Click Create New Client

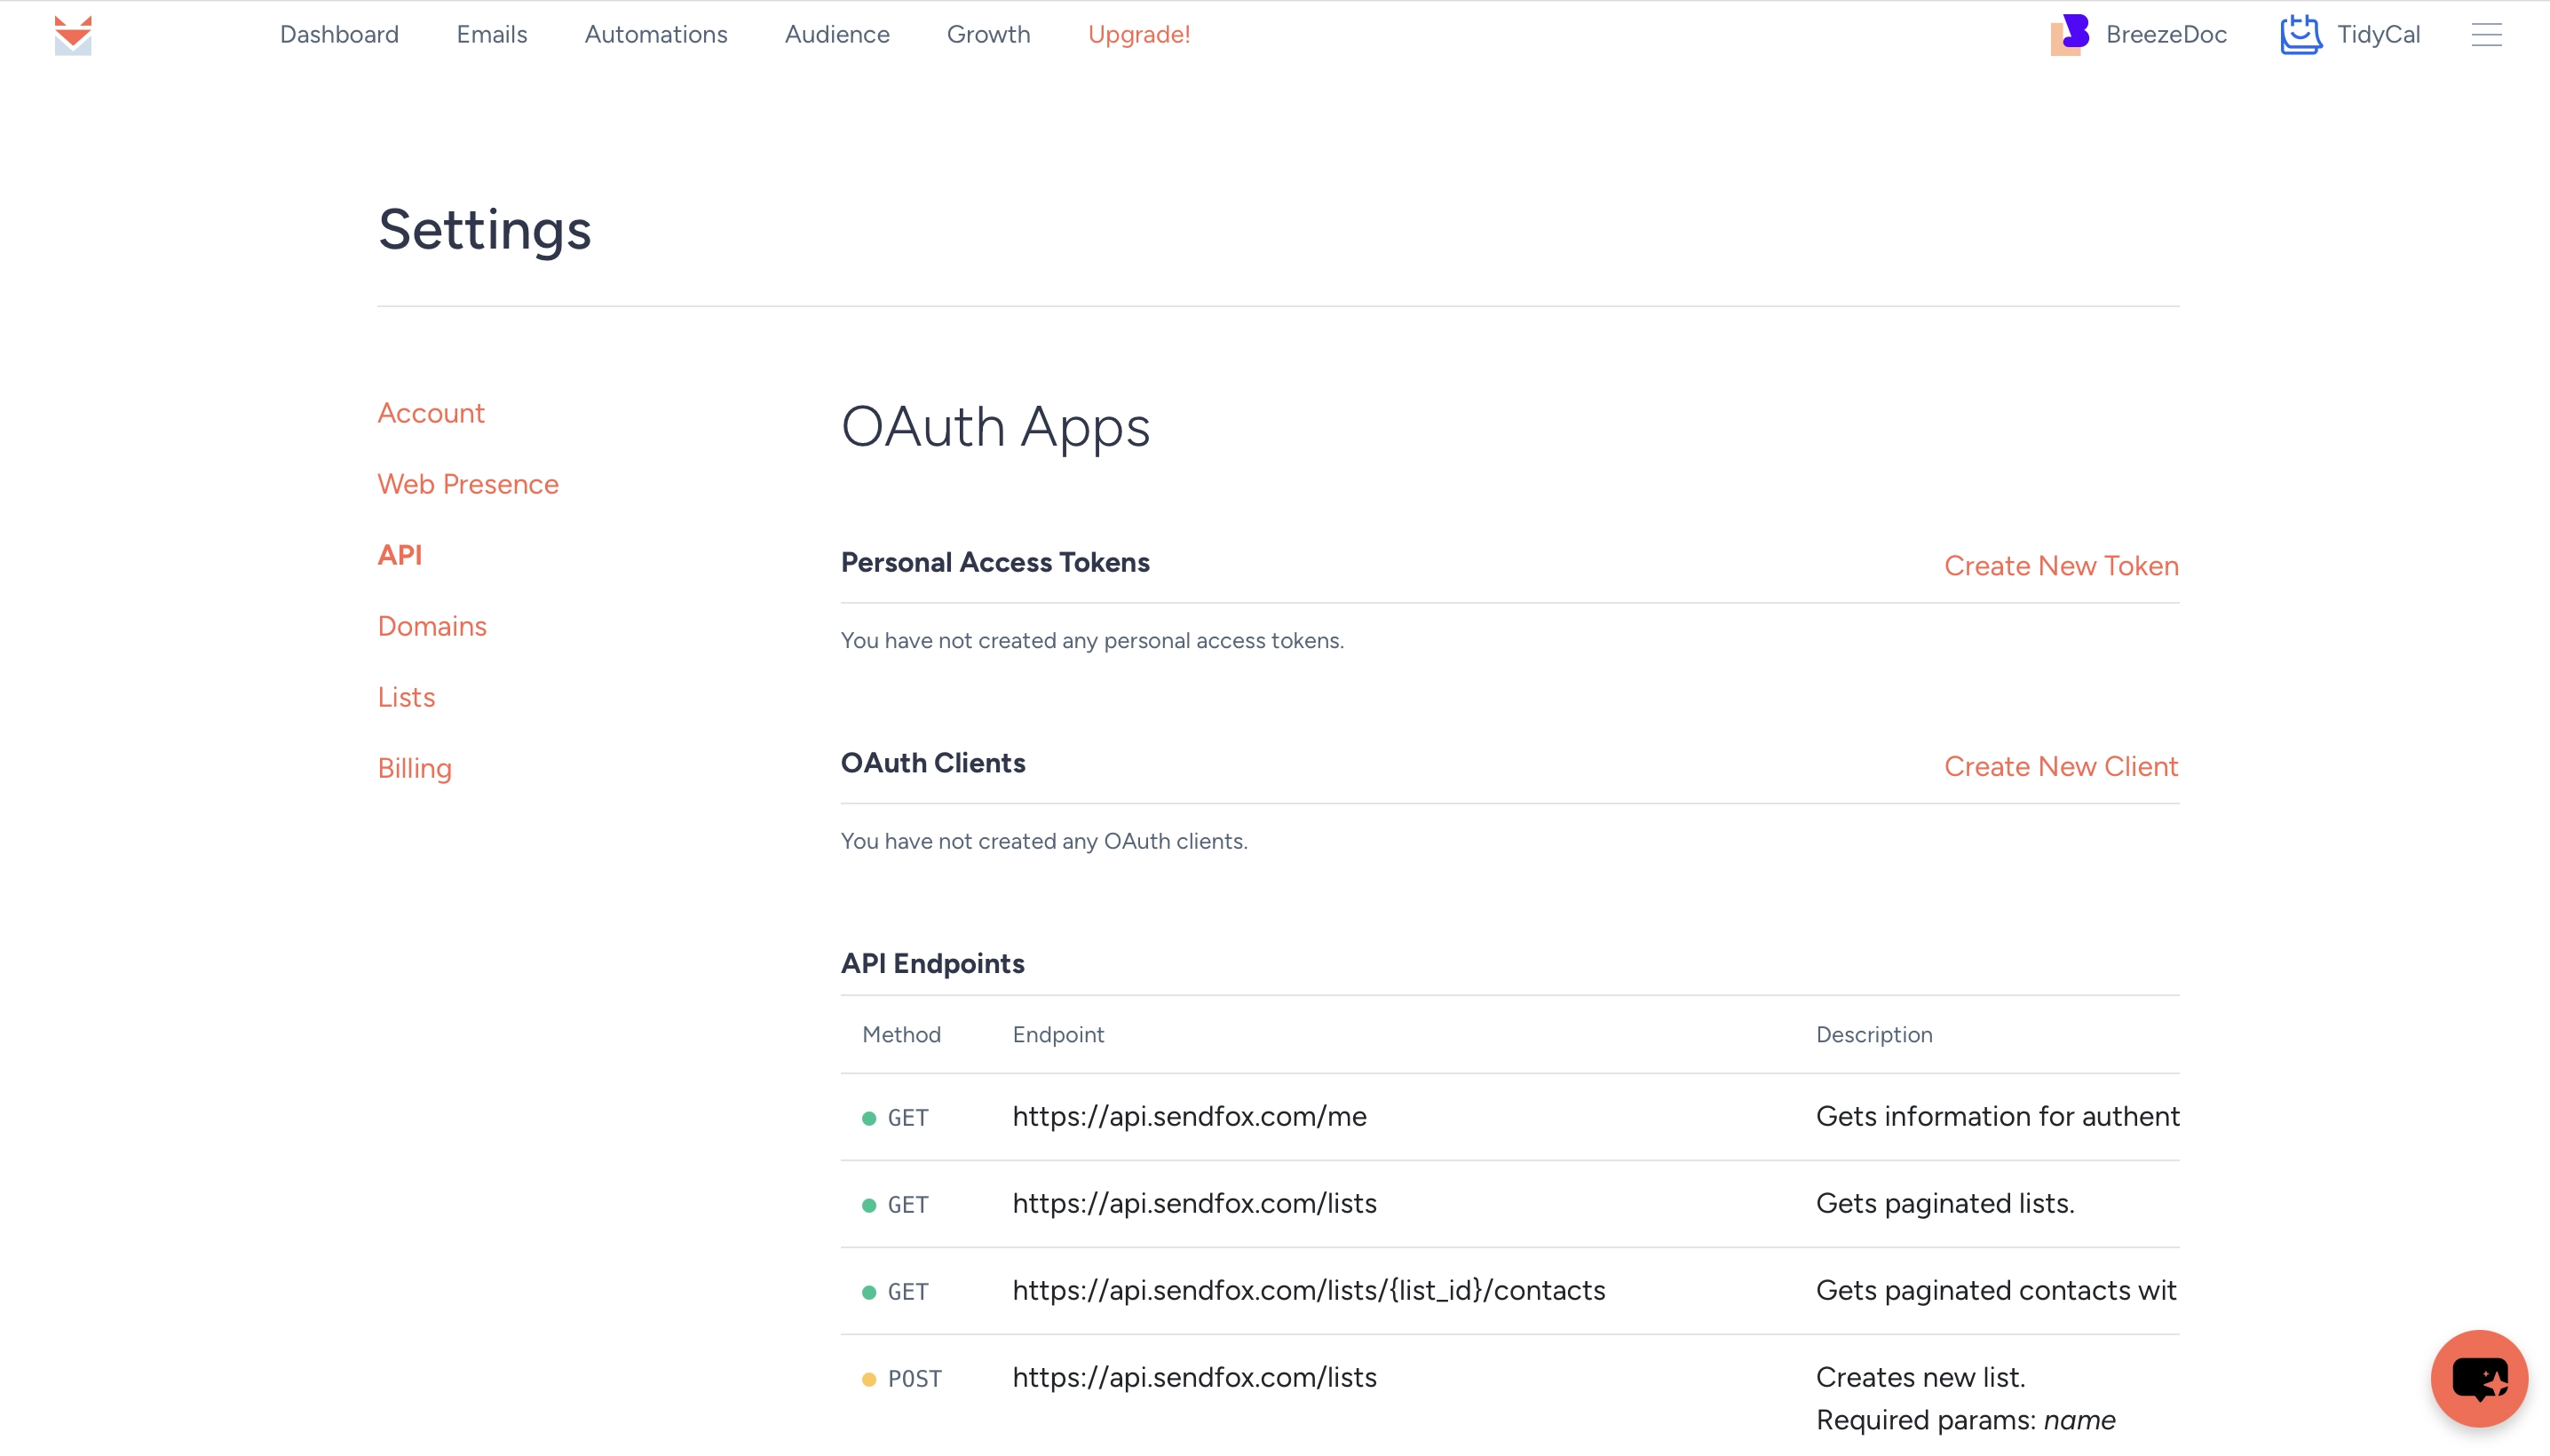2061,766
